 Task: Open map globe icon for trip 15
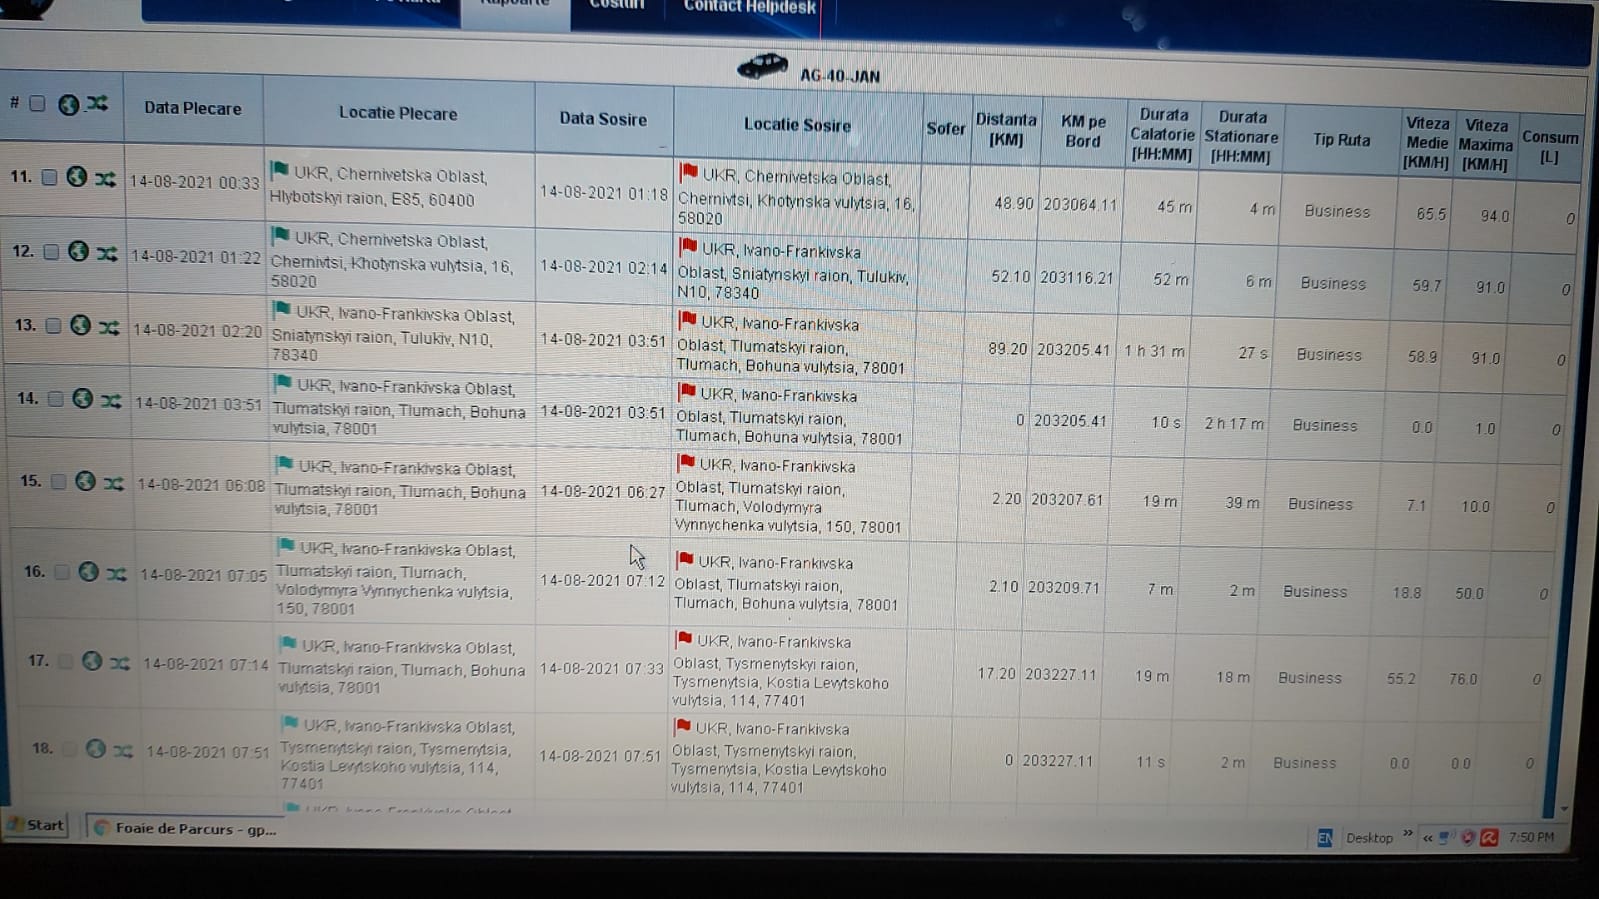pyautogui.click(x=85, y=481)
